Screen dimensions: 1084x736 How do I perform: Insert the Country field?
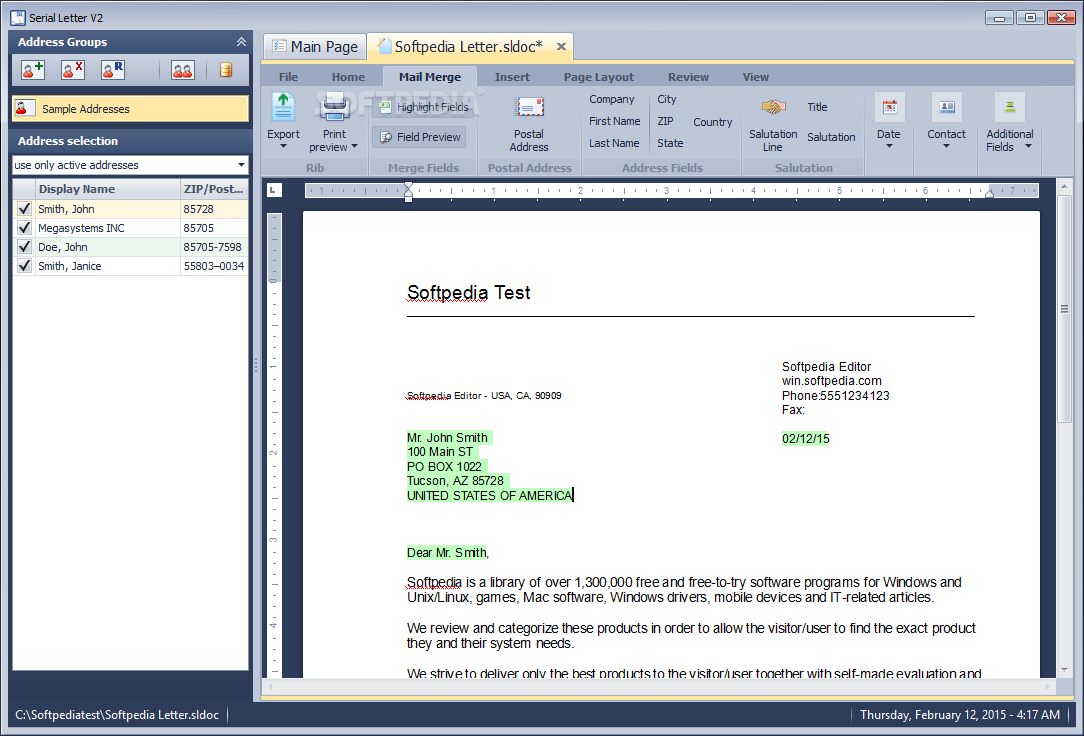coord(712,122)
